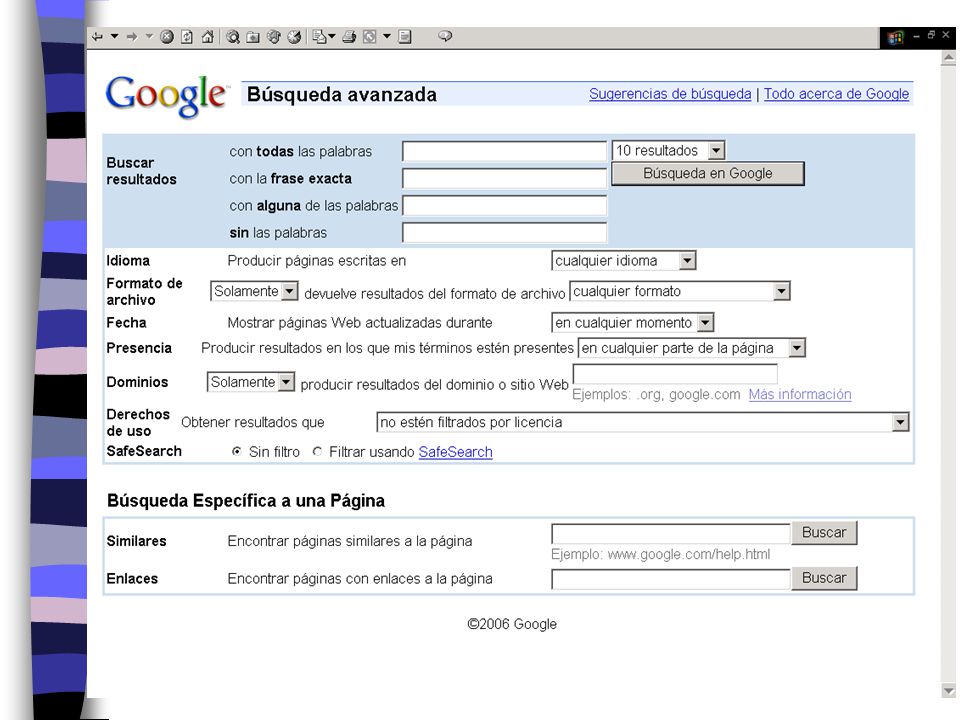This screenshot has height=720, width=960.
Task: Open the Dominios 'Solamente' dropdown
Action: (x=251, y=382)
